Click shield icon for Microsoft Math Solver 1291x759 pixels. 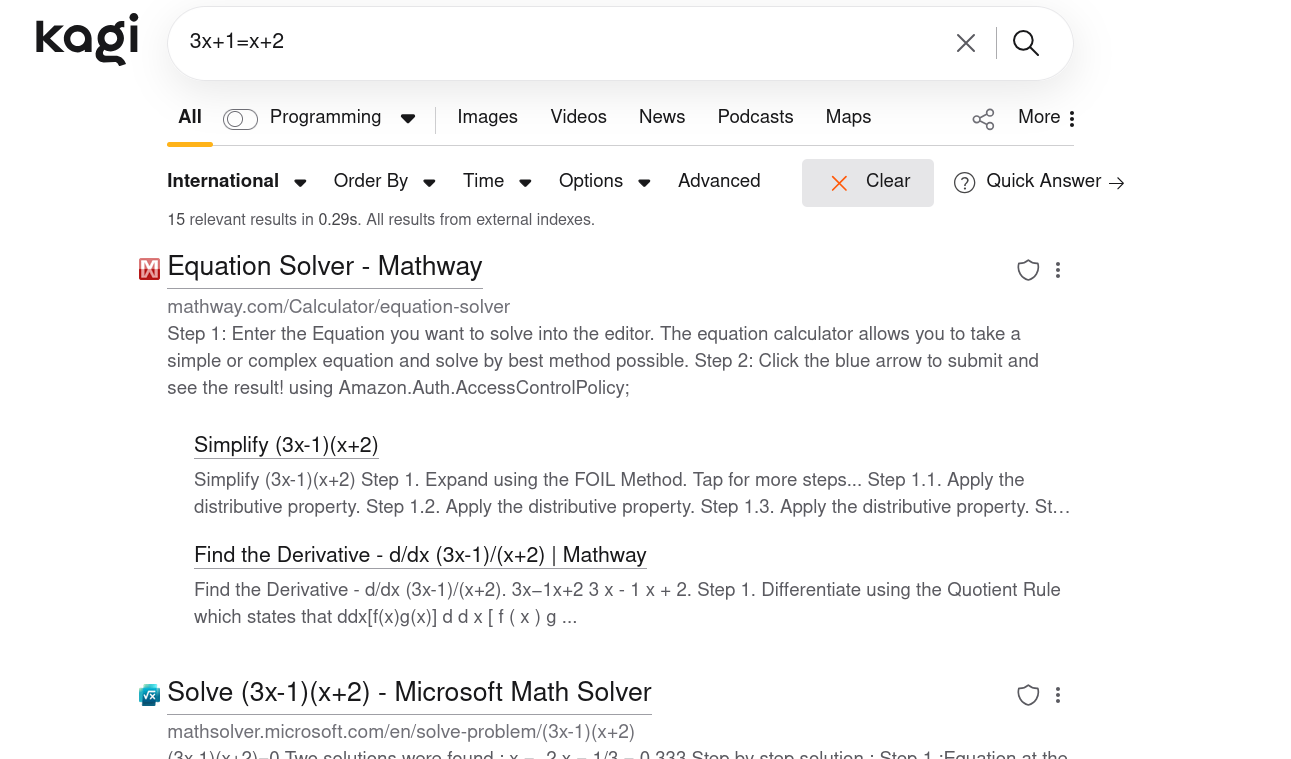pos(1028,695)
